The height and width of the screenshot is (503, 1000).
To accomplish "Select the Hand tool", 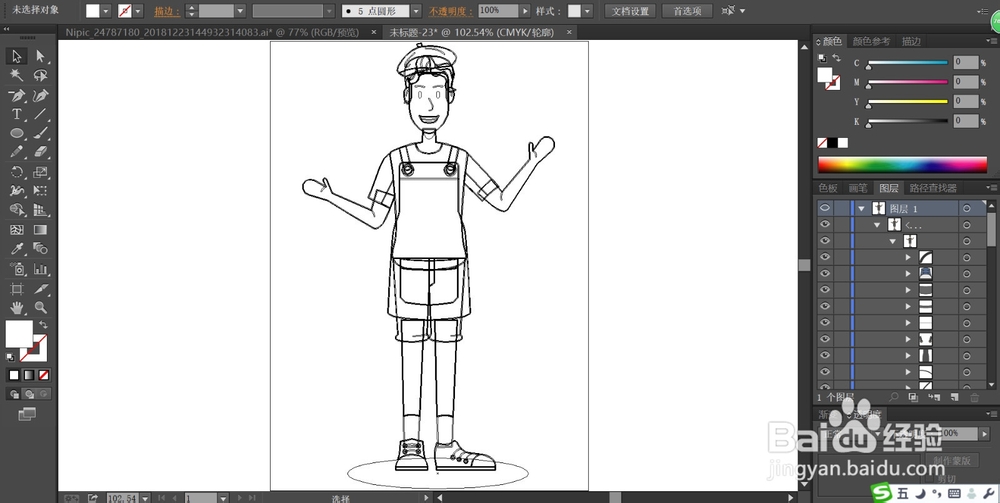I will (x=17, y=308).
